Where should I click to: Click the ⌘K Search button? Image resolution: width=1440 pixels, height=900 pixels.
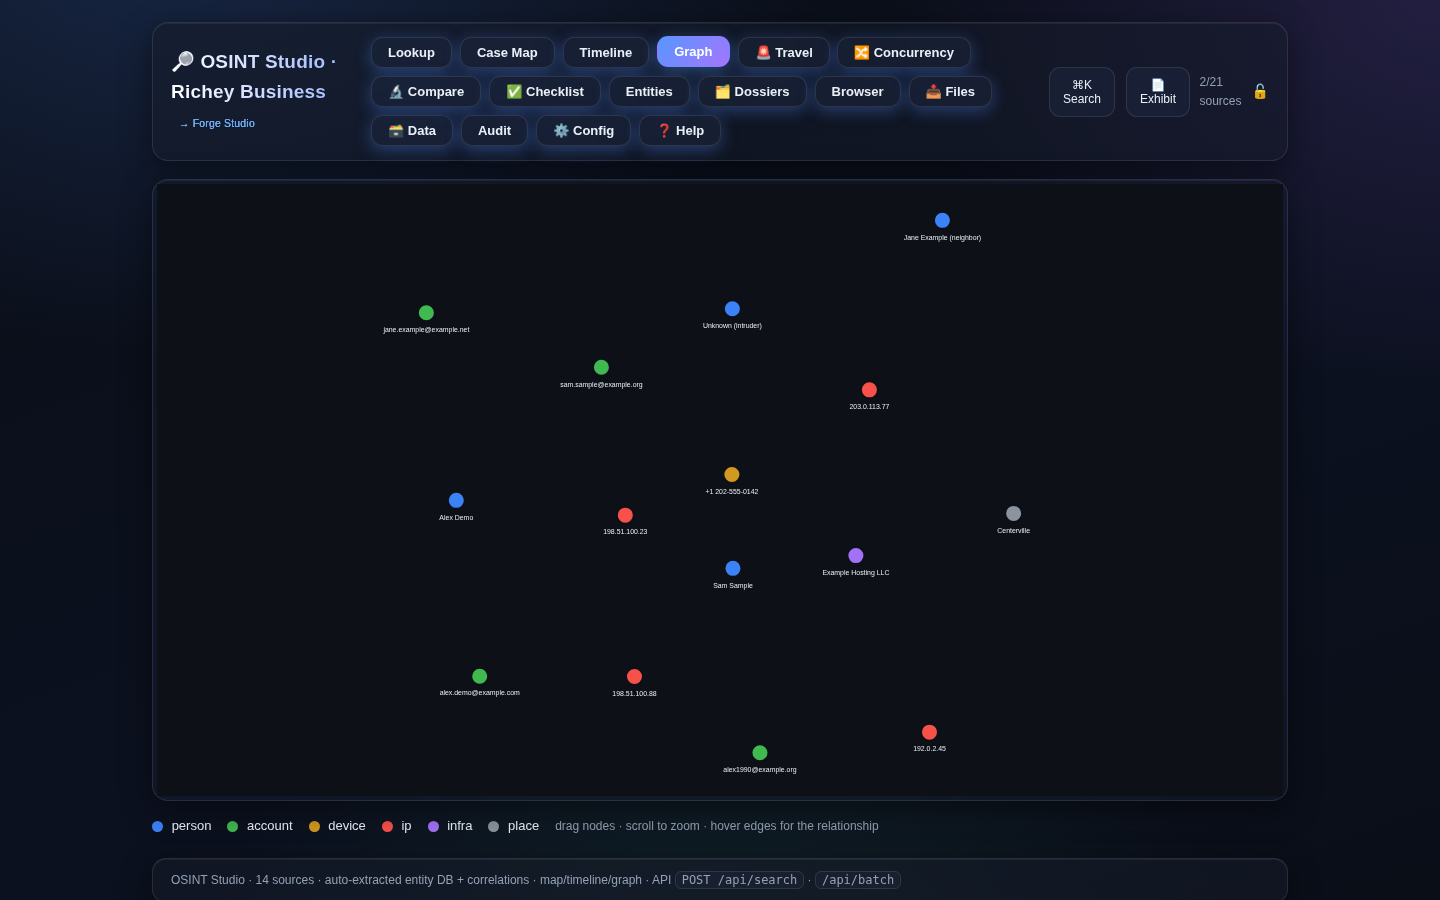tap(1082, 92)
